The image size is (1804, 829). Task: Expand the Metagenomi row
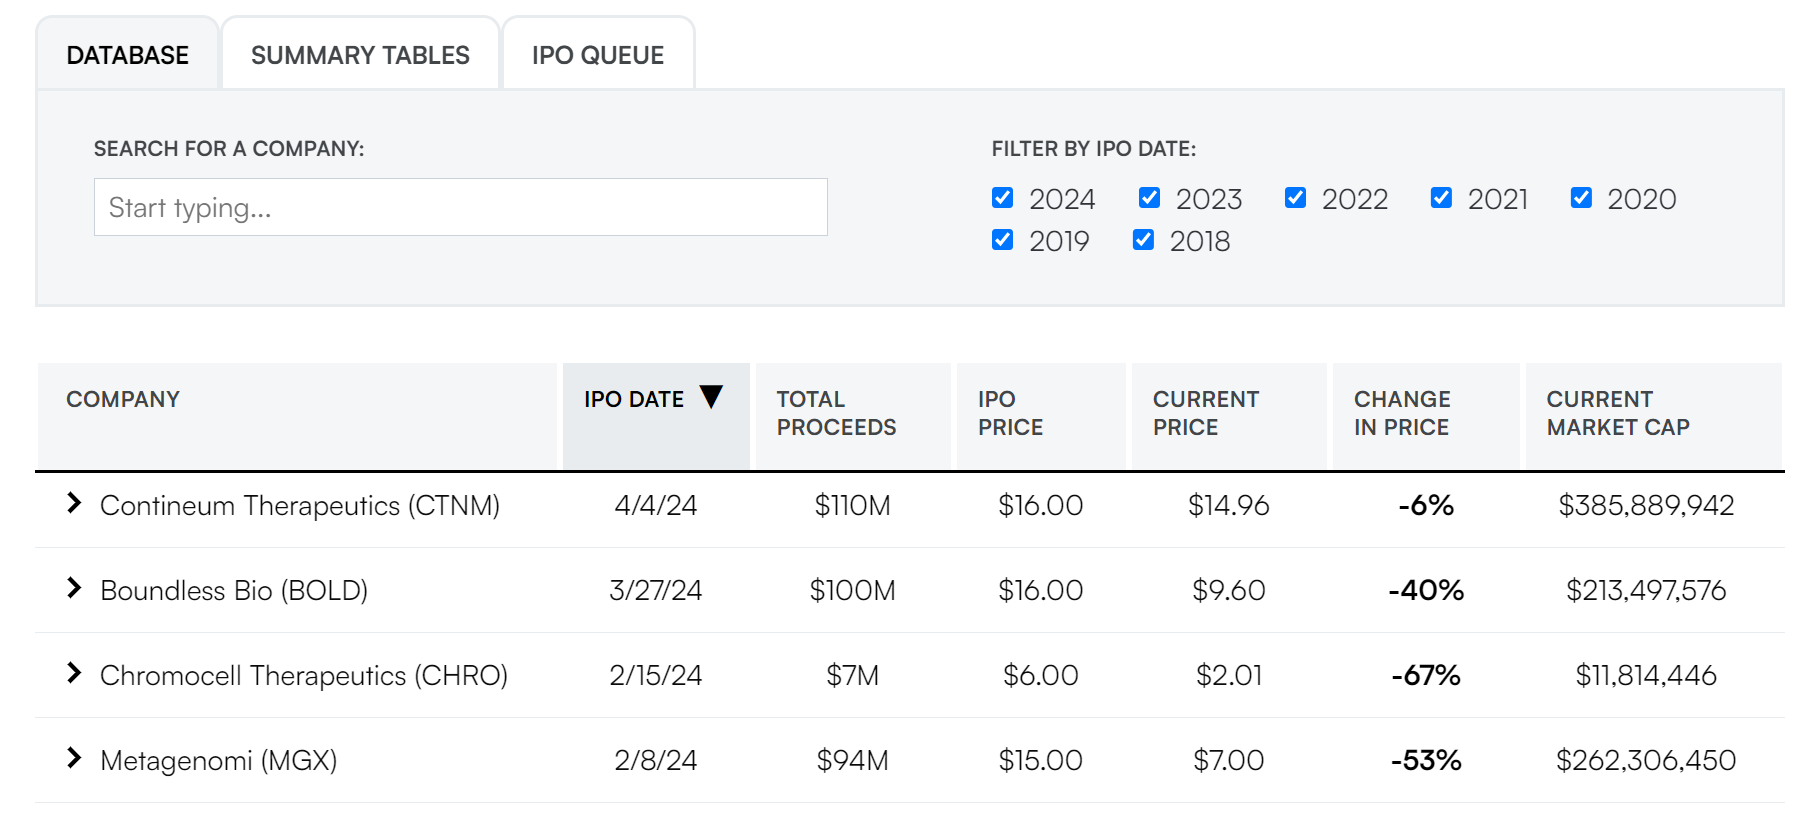point(74,758)
